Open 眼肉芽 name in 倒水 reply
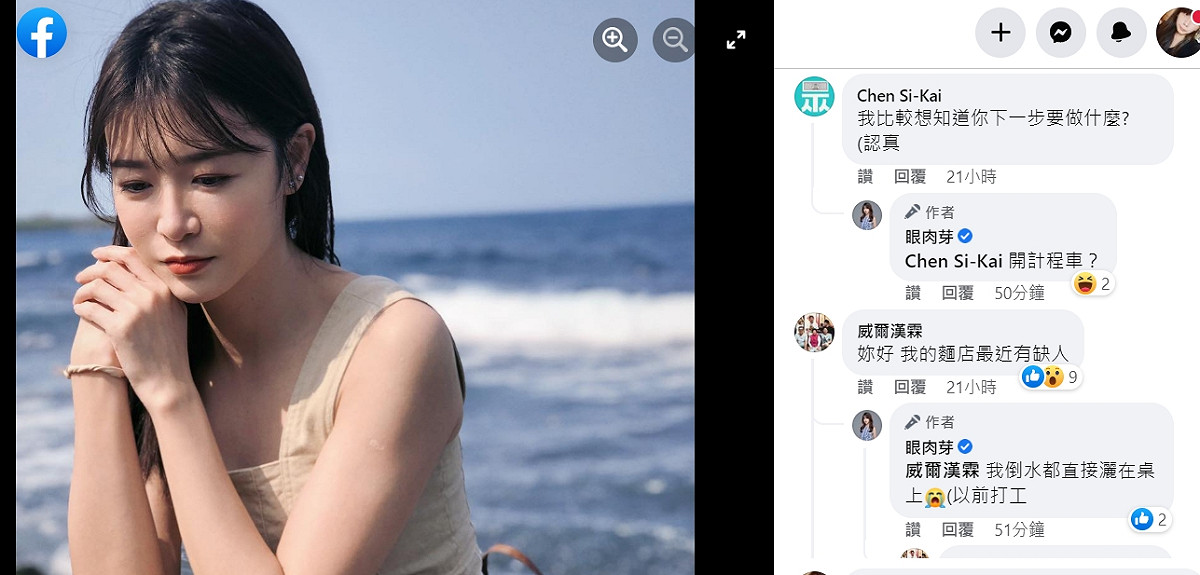This screenshot has height=575, width=1200. (x=929, y=446)
